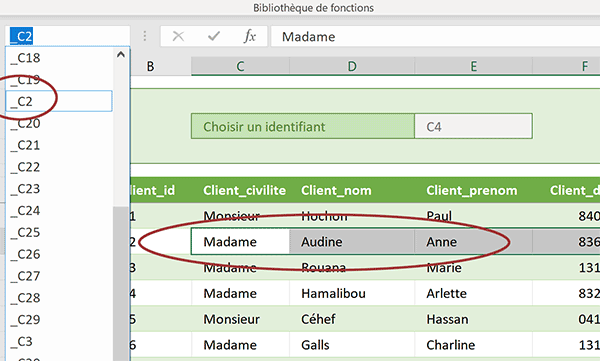The image size is (600, 361).
Task: Choose _C29 from the names list
Action: click(59, 320)
